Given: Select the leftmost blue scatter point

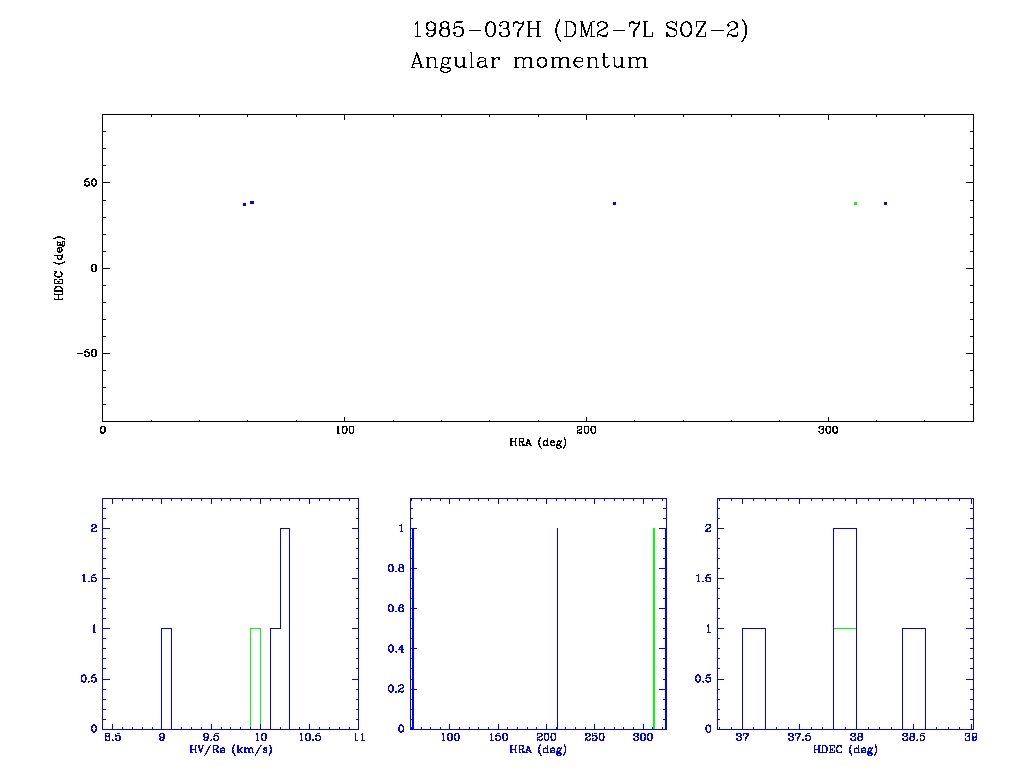Looking at the screenshot, I should [x=244, y=204].
